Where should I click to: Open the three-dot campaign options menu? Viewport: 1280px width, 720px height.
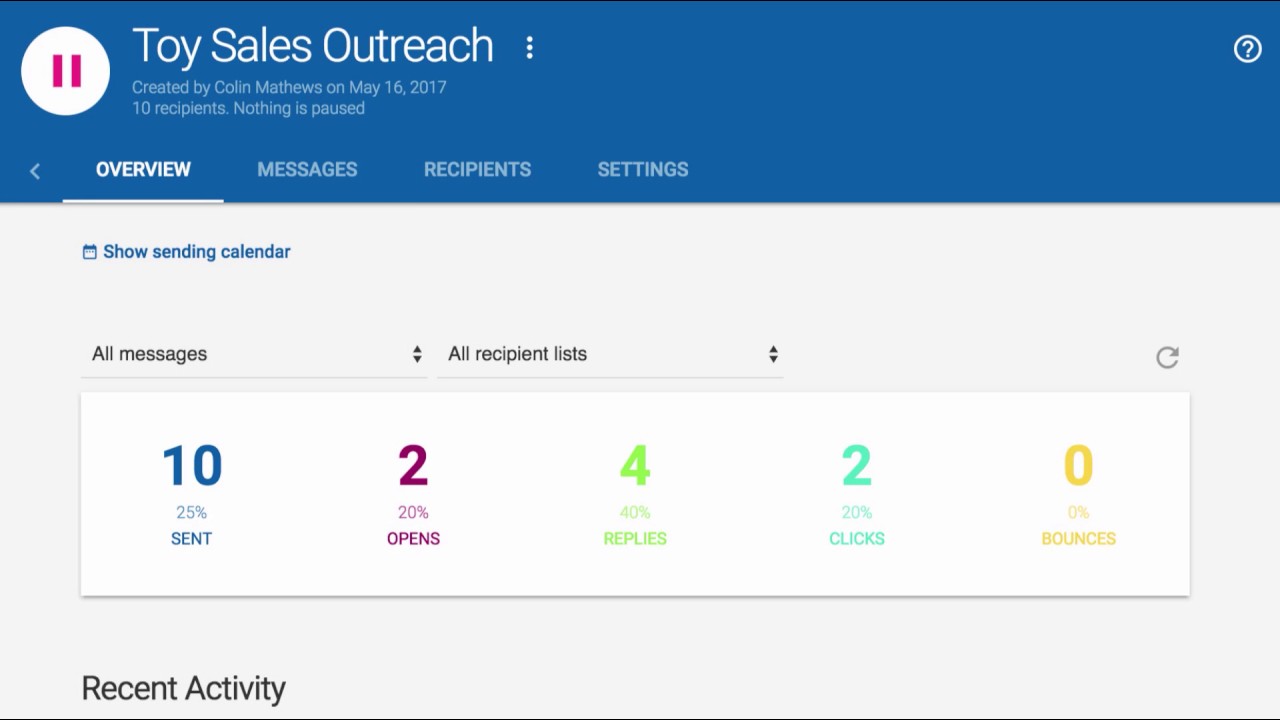point(529,47)
